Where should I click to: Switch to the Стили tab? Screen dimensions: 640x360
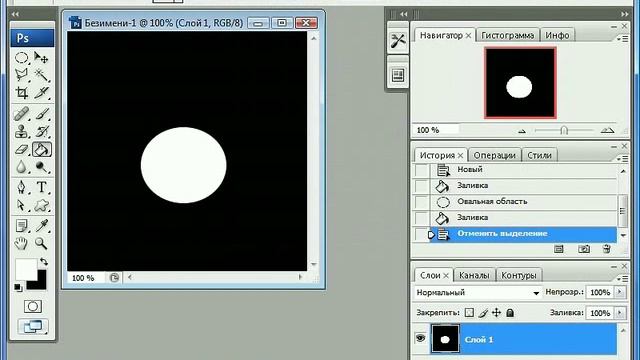pyautogui.click(x=539, y=156)
